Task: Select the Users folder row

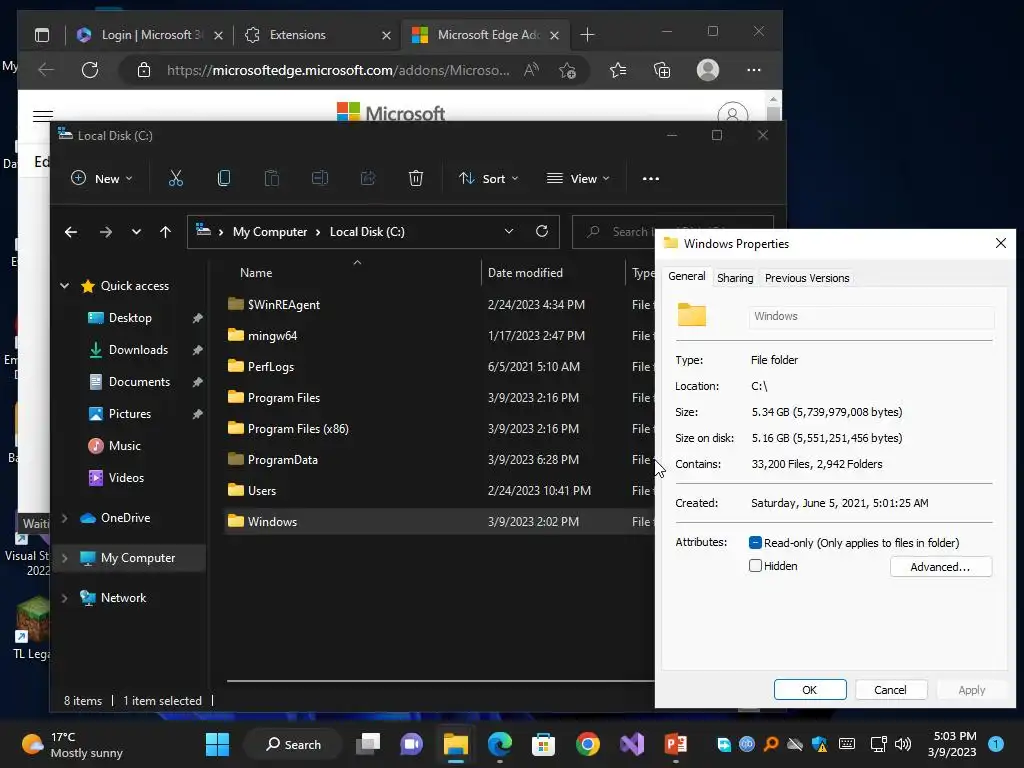Action: (x=439, y=490)
